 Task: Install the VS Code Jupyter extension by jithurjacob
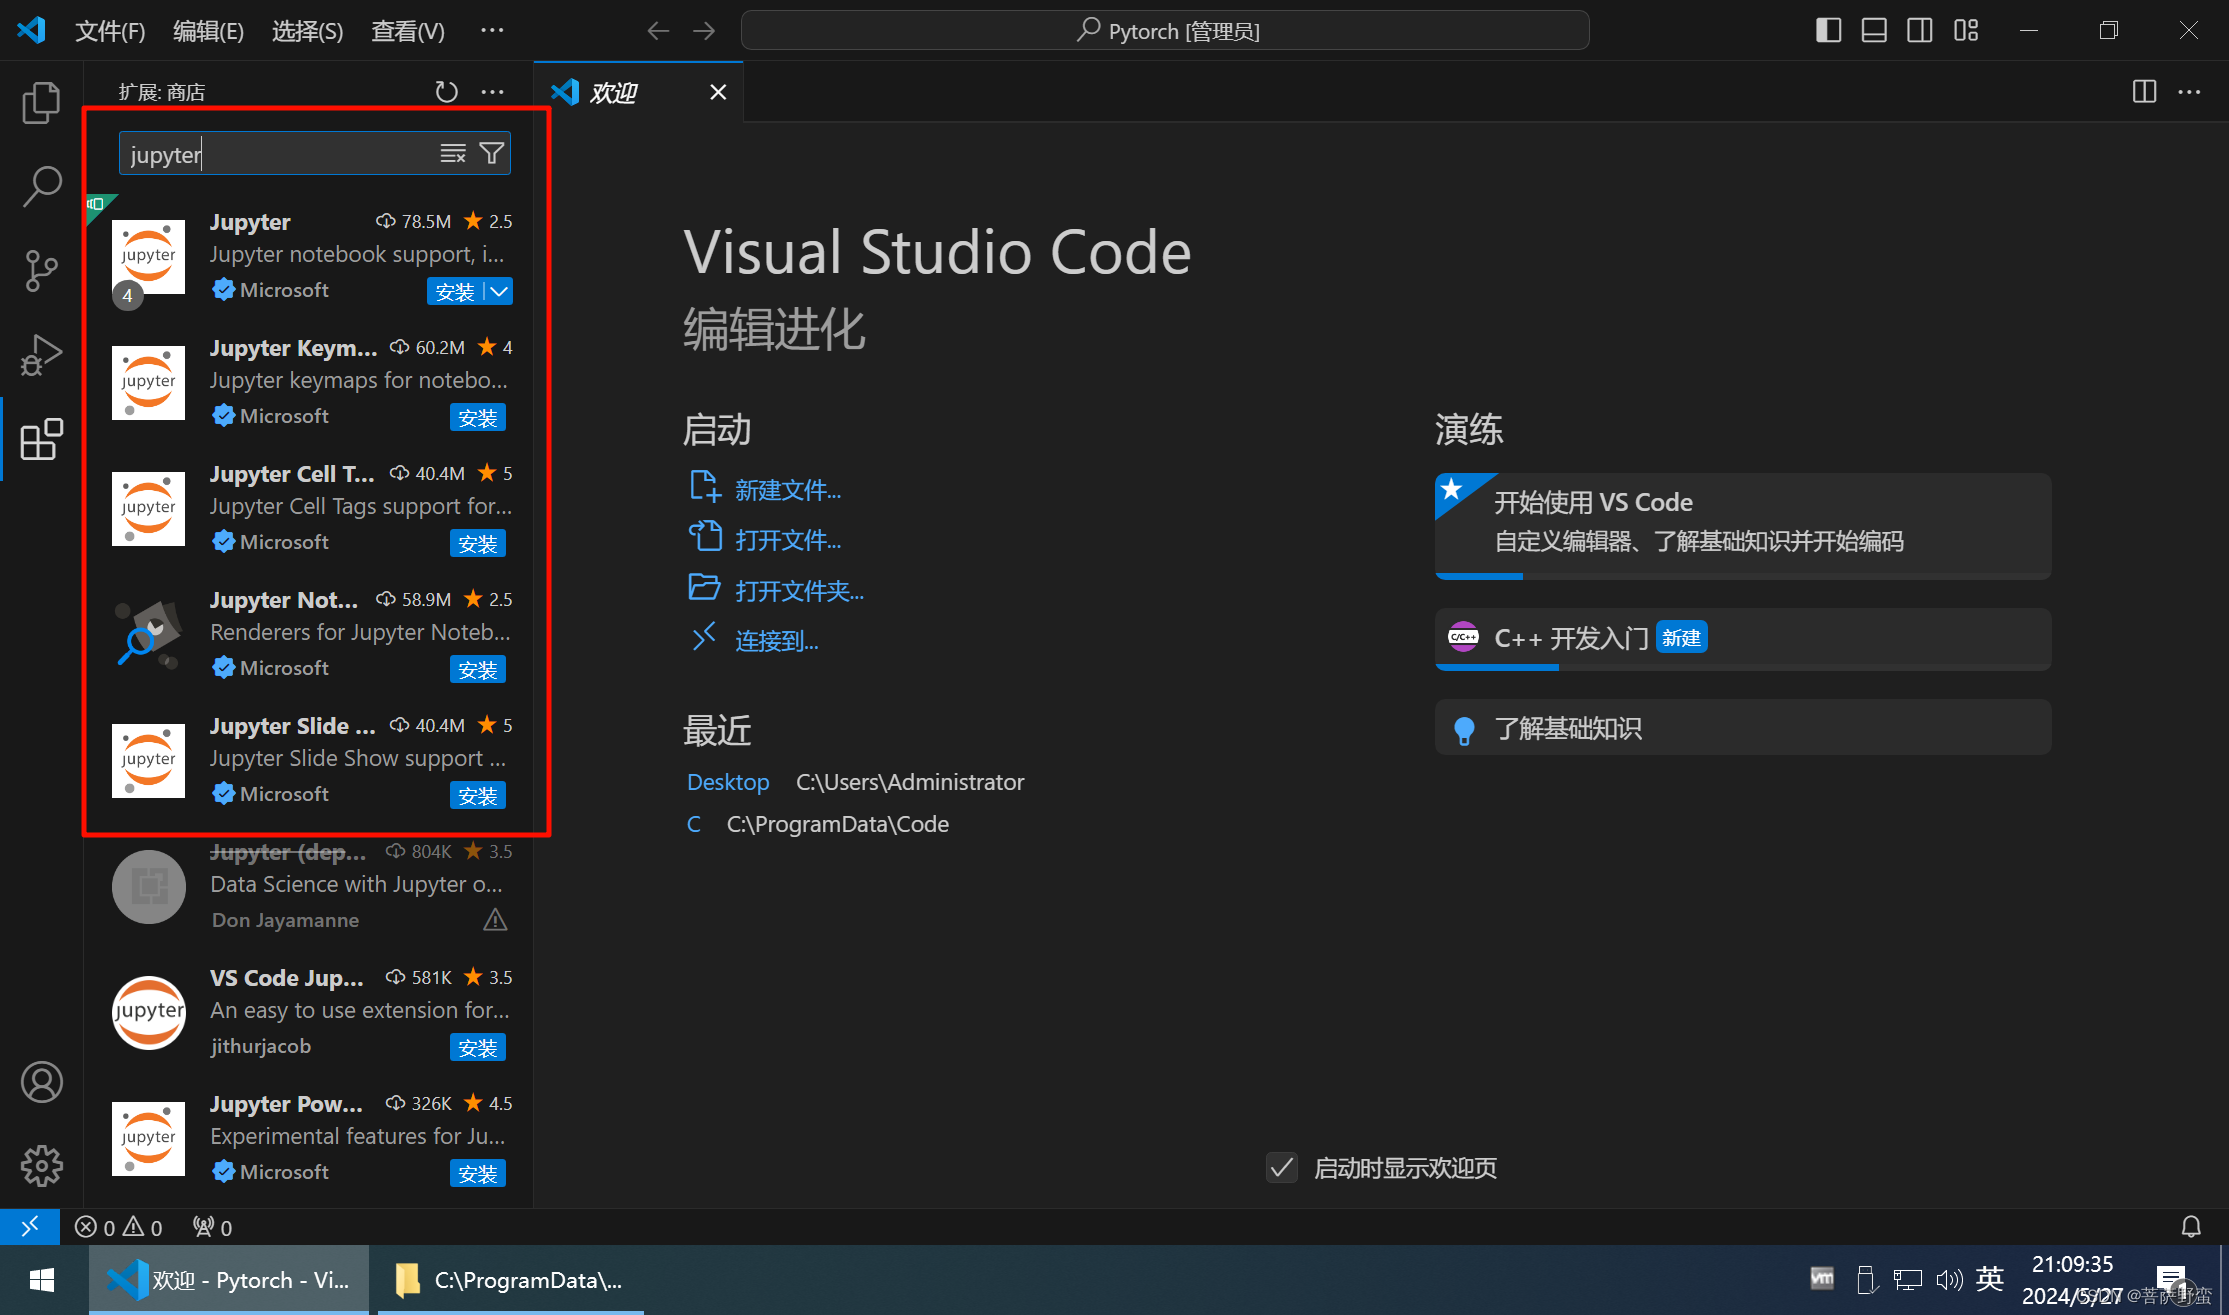tap(478, 1047)
